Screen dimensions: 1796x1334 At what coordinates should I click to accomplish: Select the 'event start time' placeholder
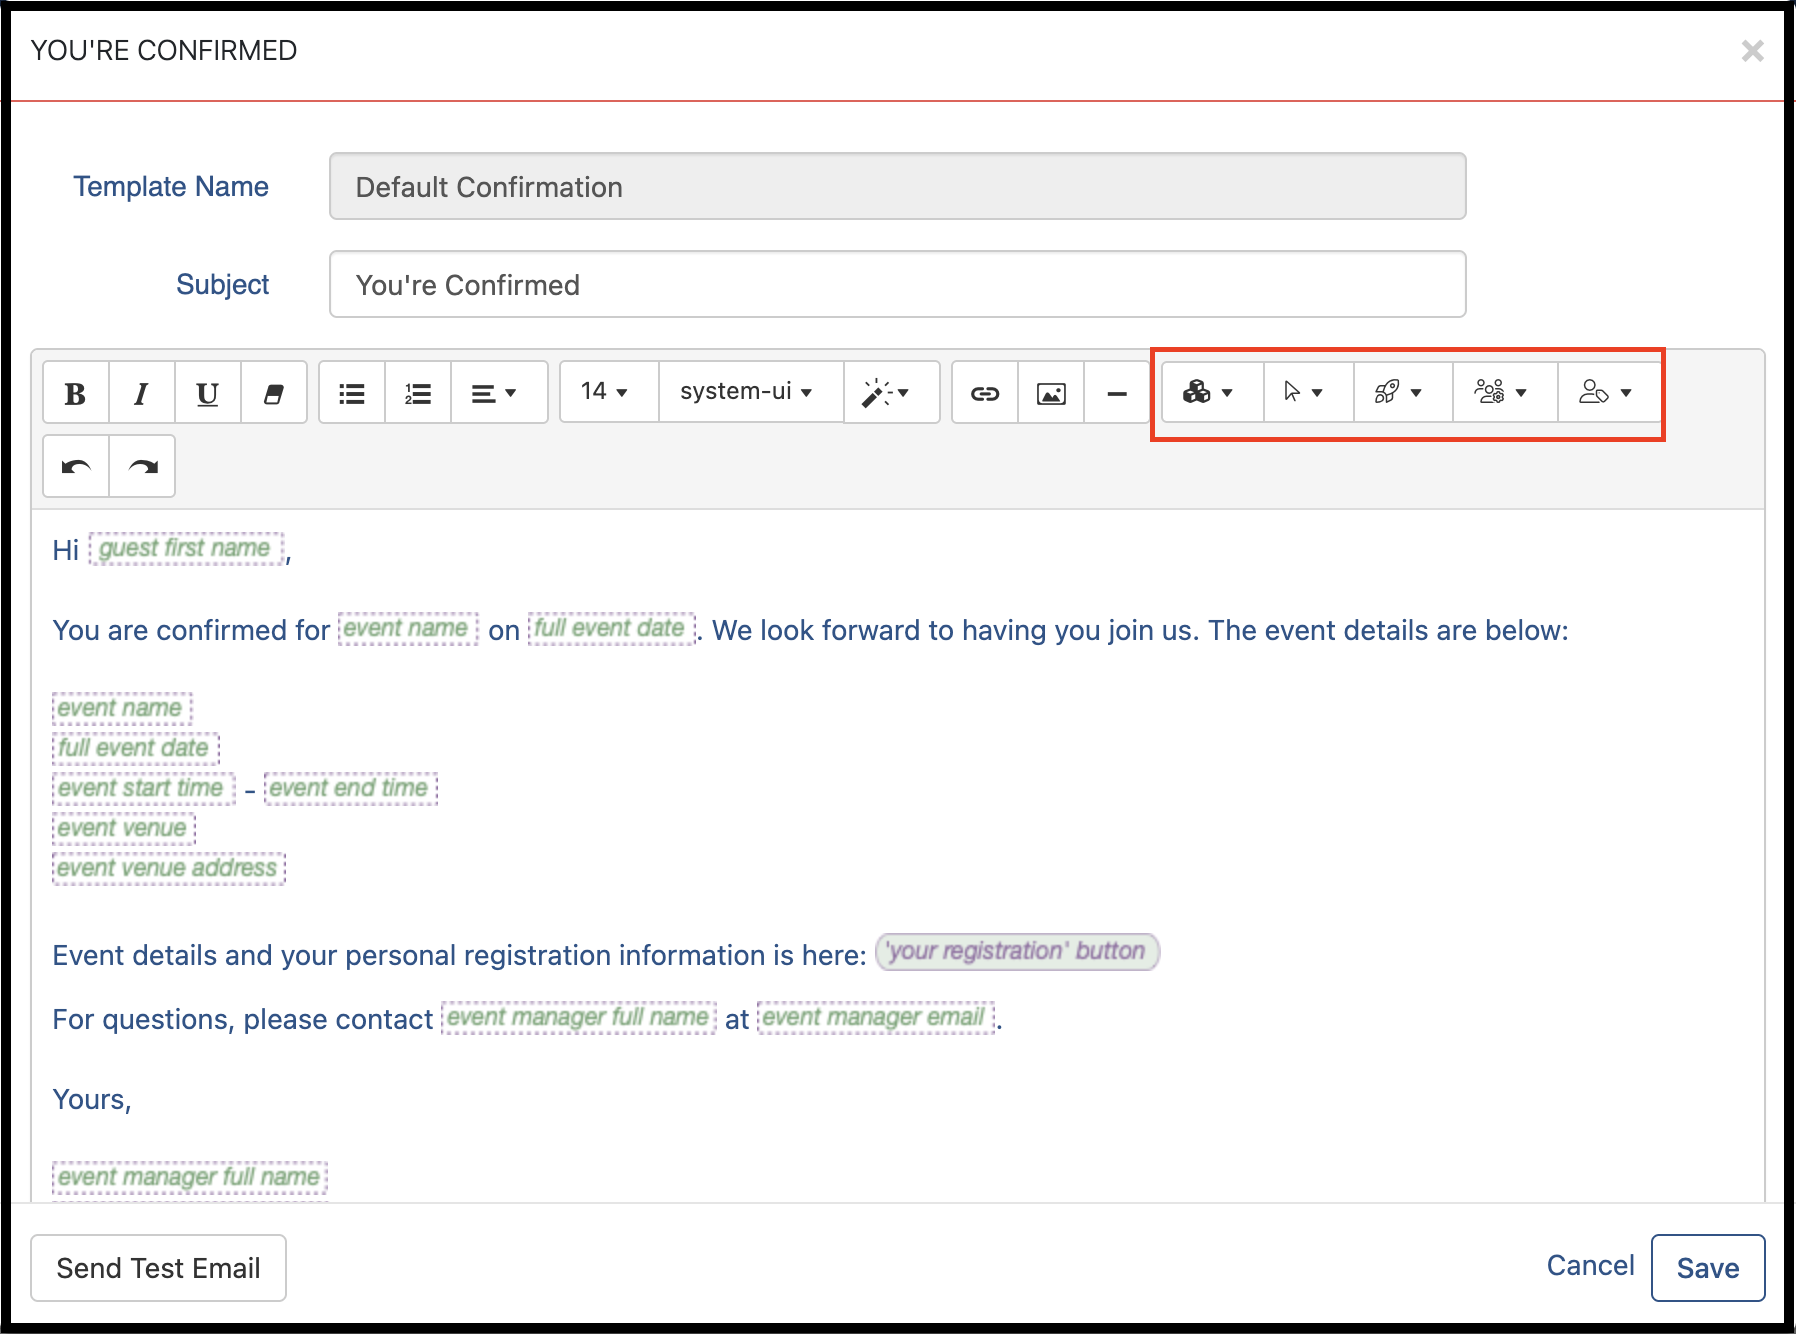tap(143, 788)
